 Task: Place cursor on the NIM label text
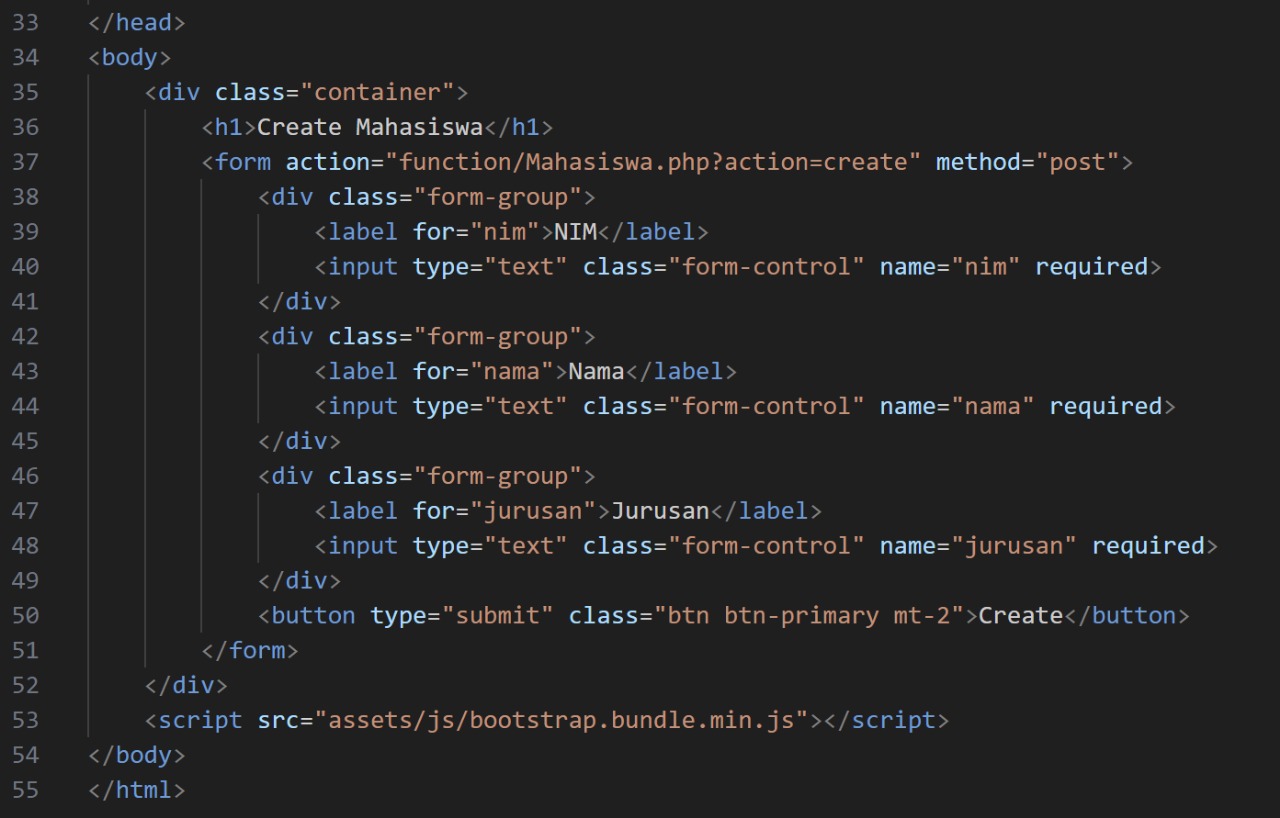tap(575, 232)
